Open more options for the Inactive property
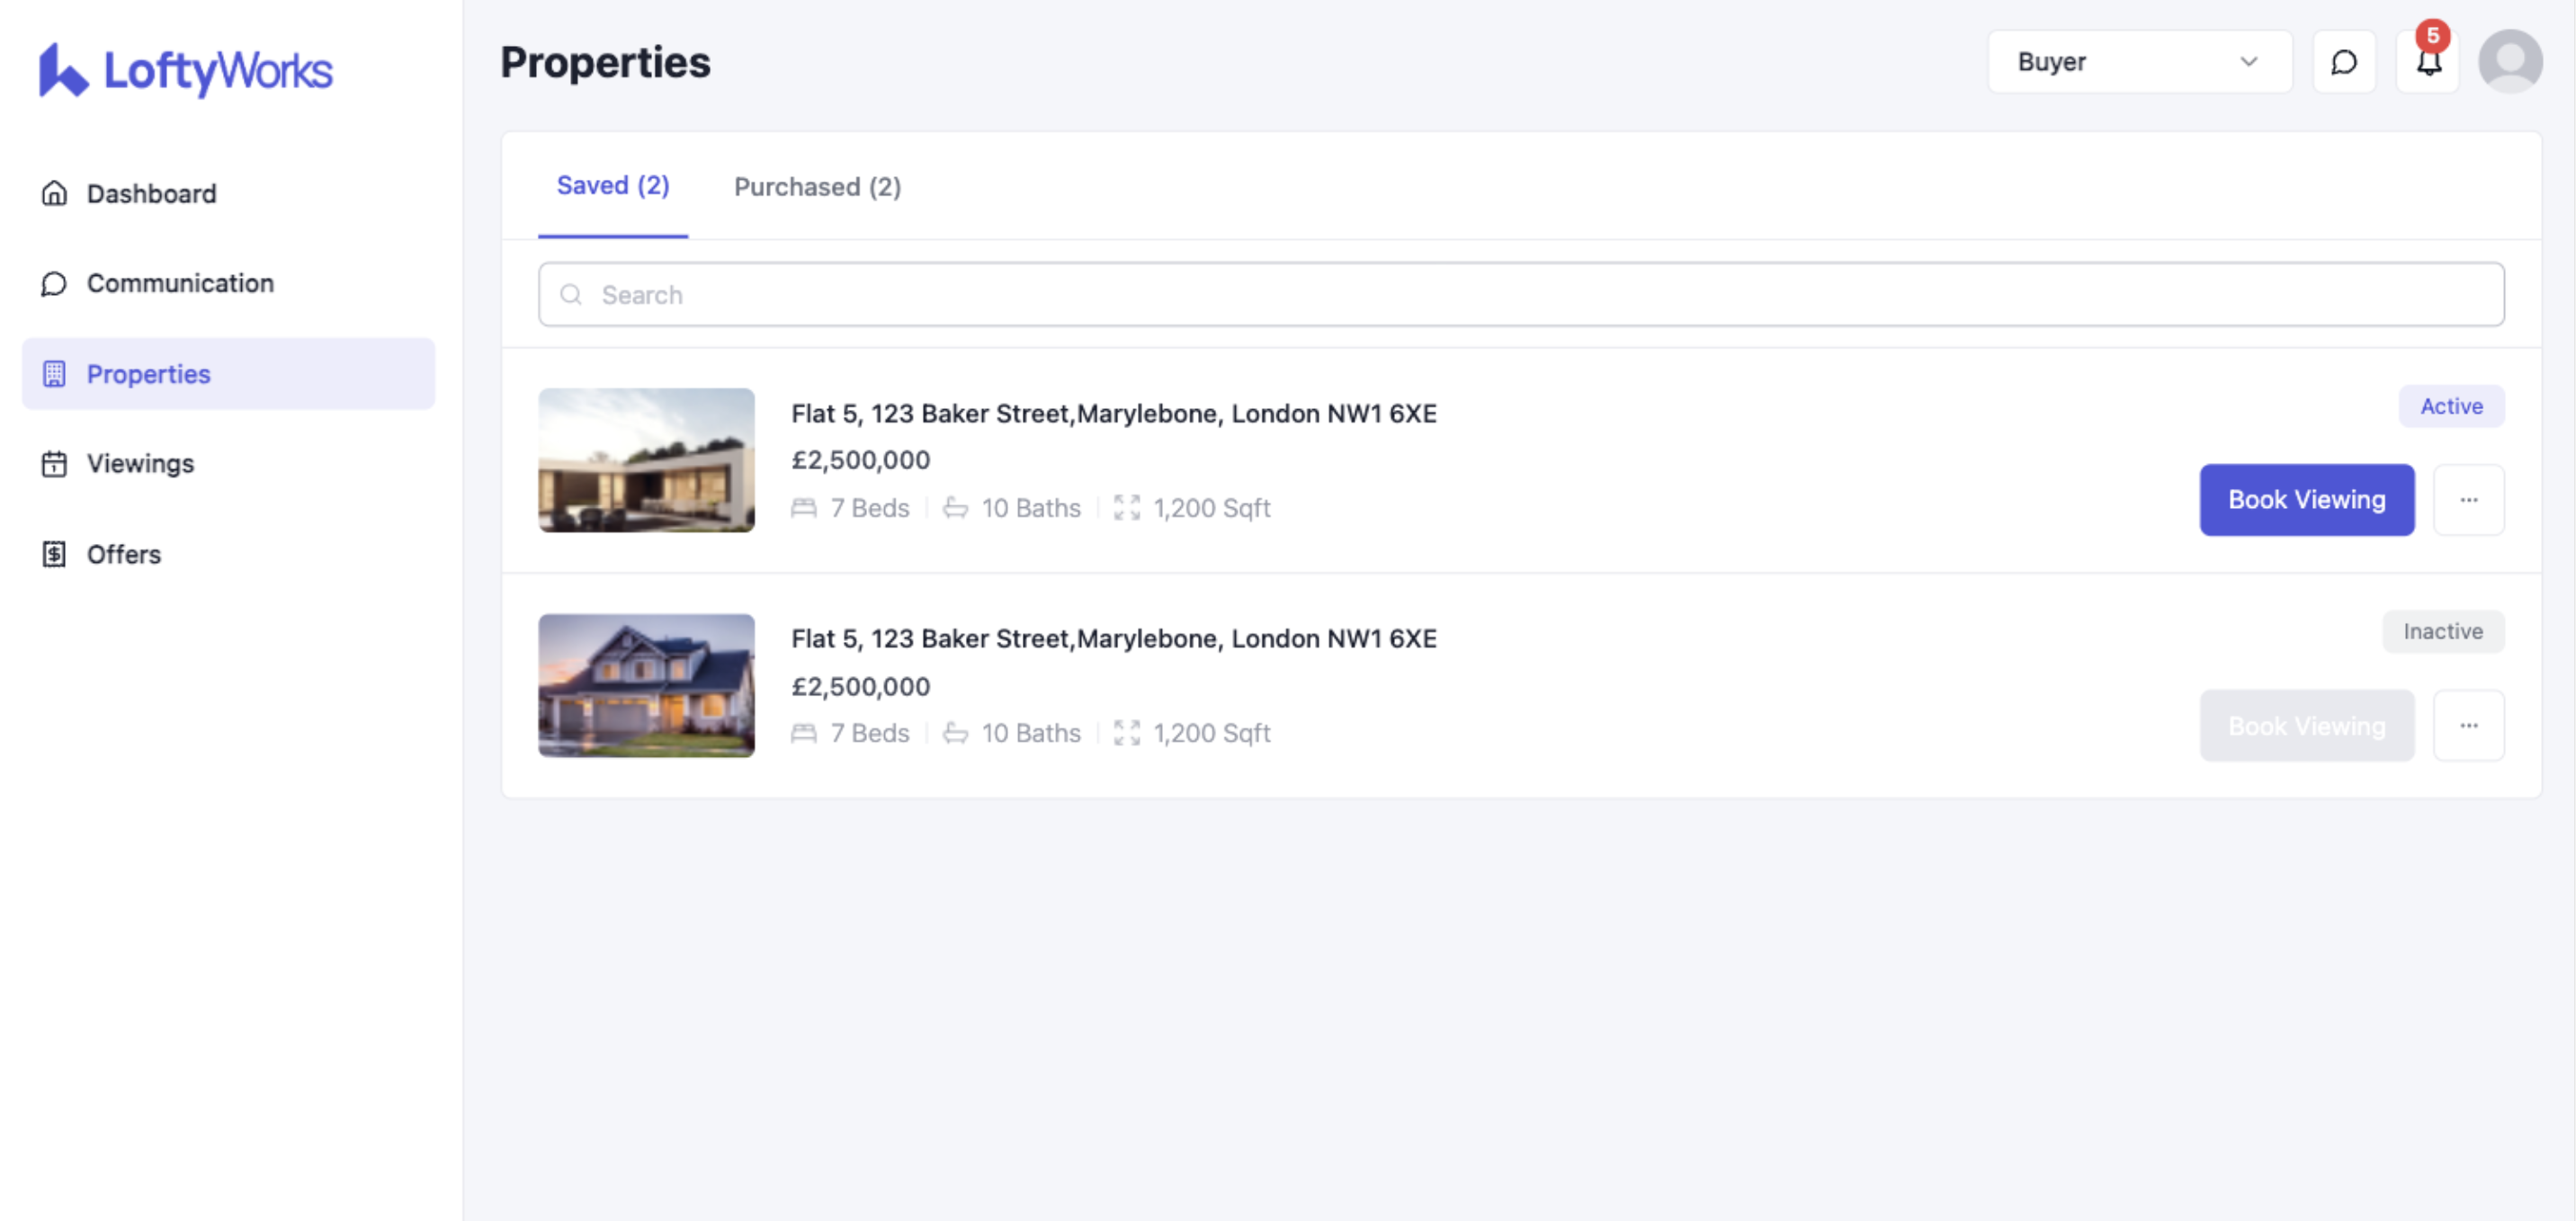The image size is (2576, 1221). tap(2468, 726)
